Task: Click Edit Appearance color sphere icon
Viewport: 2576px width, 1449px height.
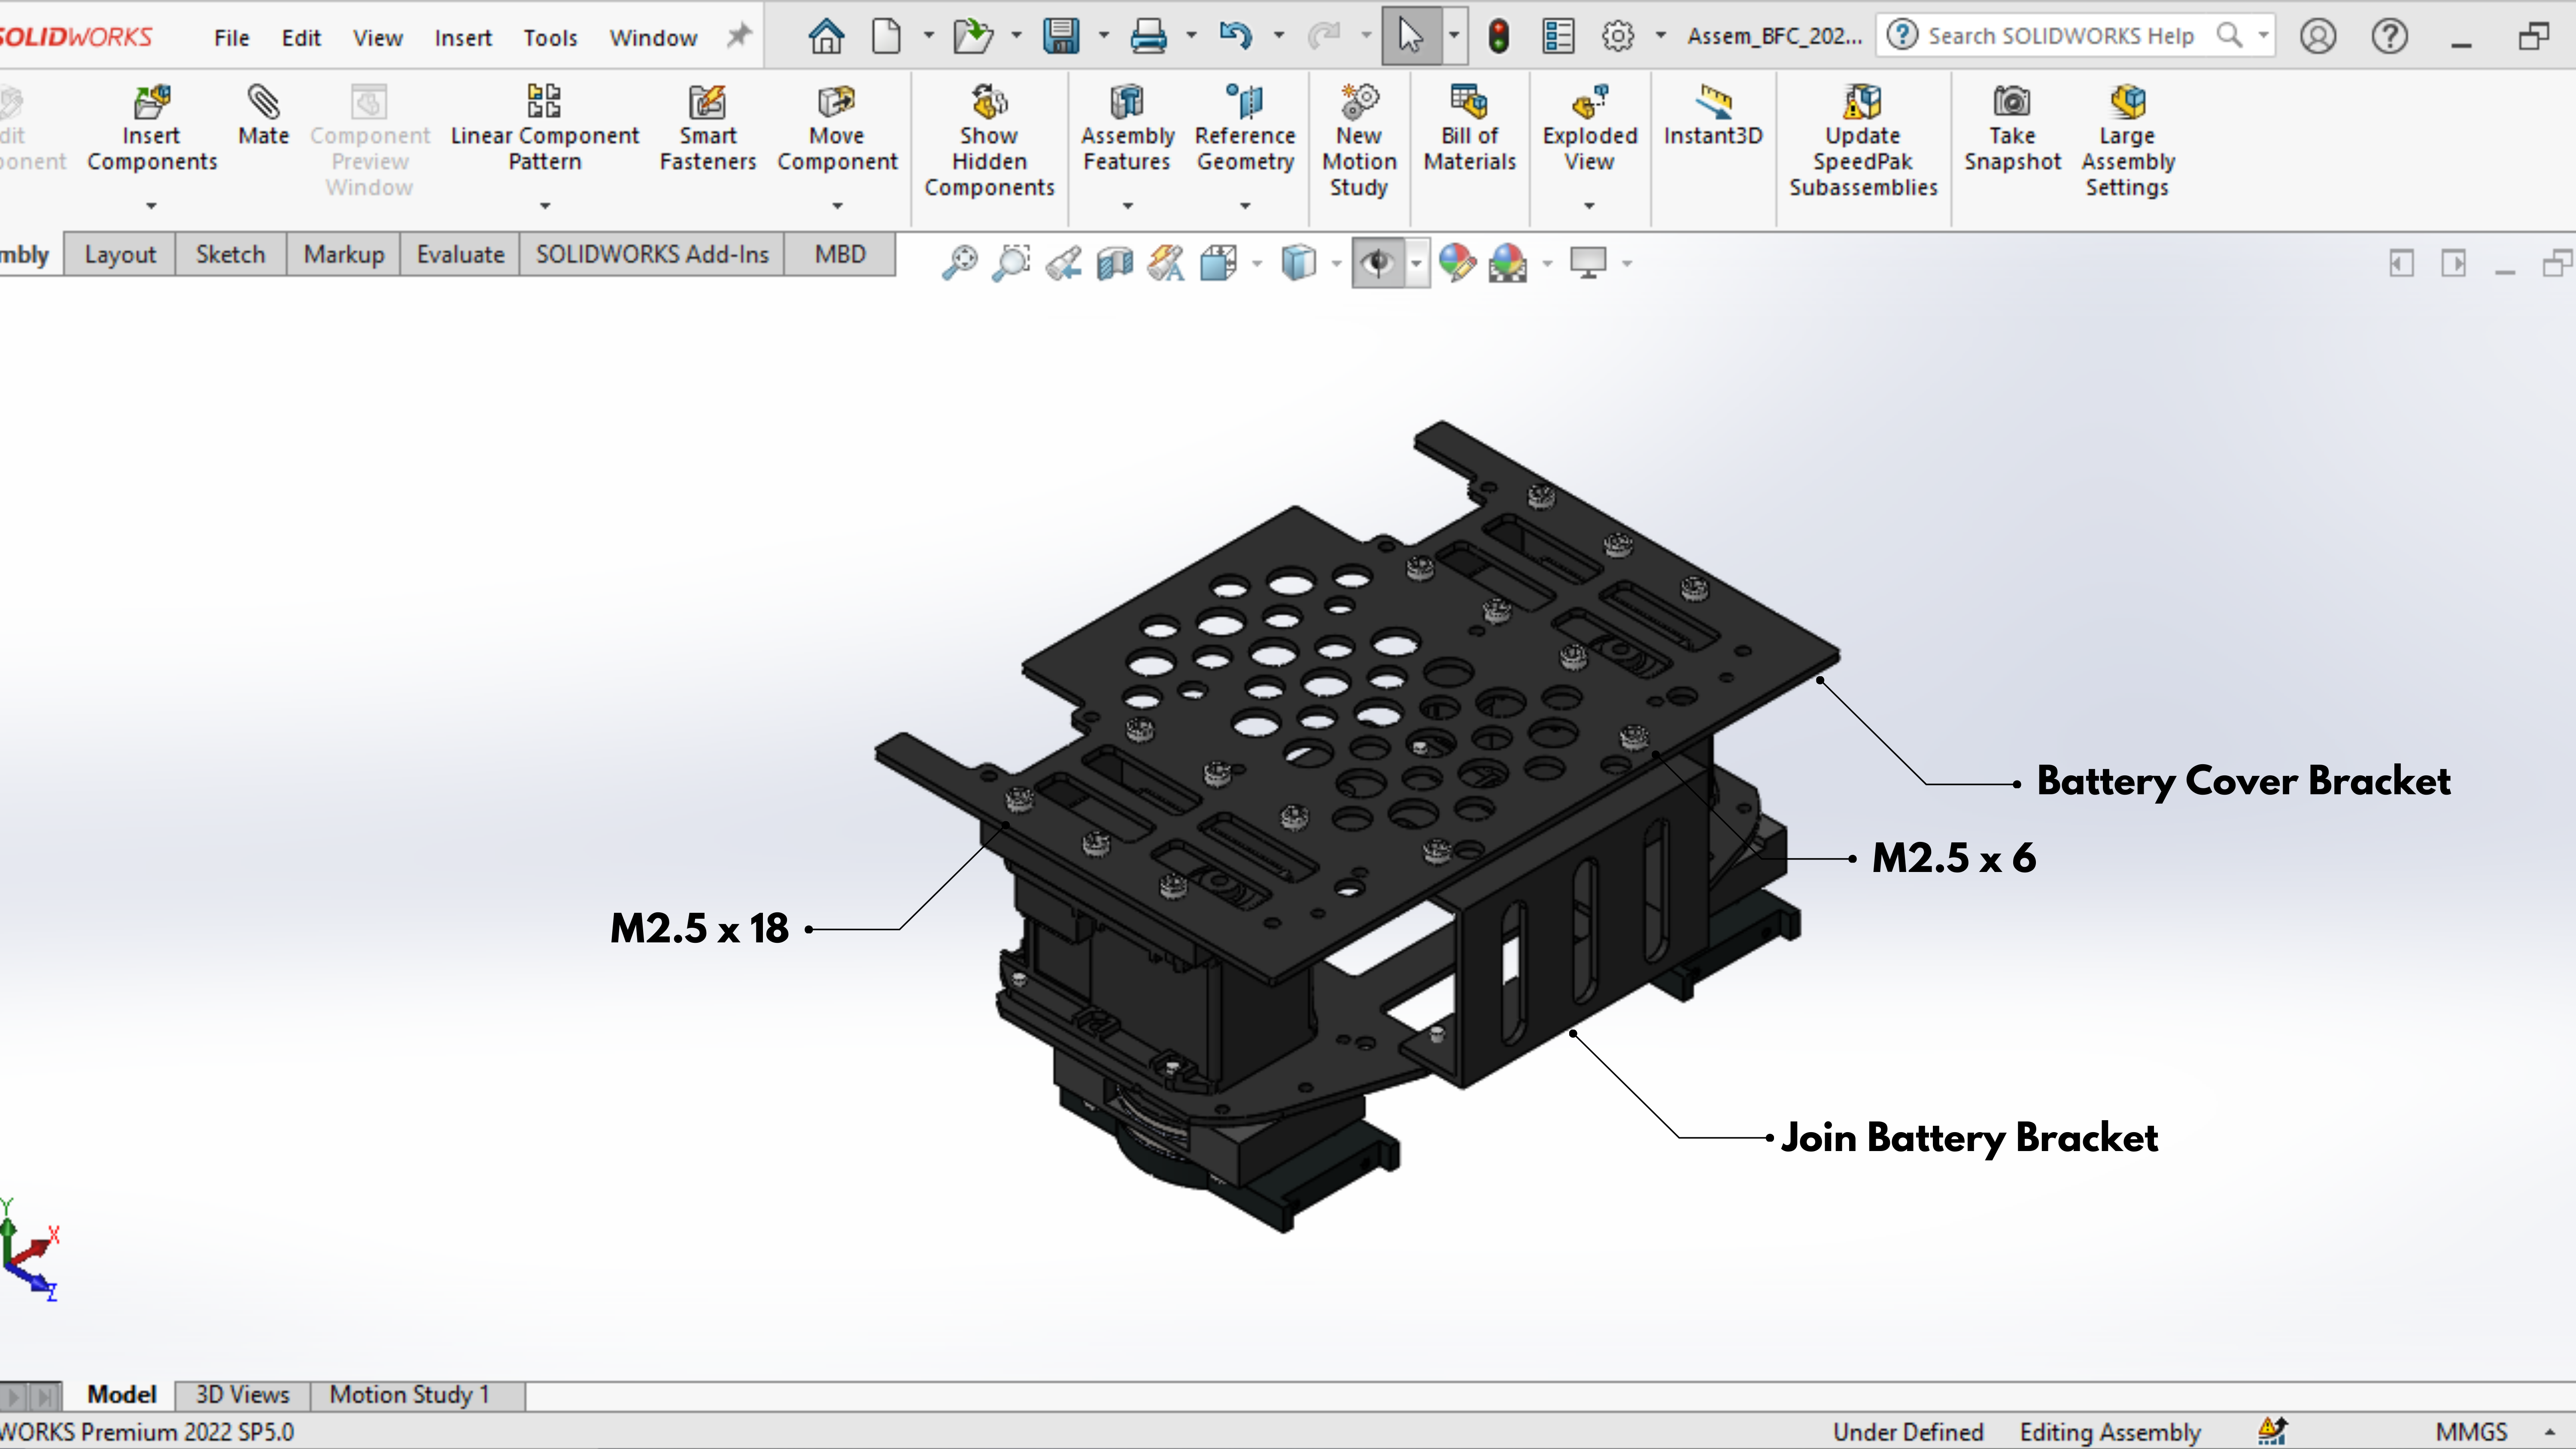Action: coord(1457,263)
